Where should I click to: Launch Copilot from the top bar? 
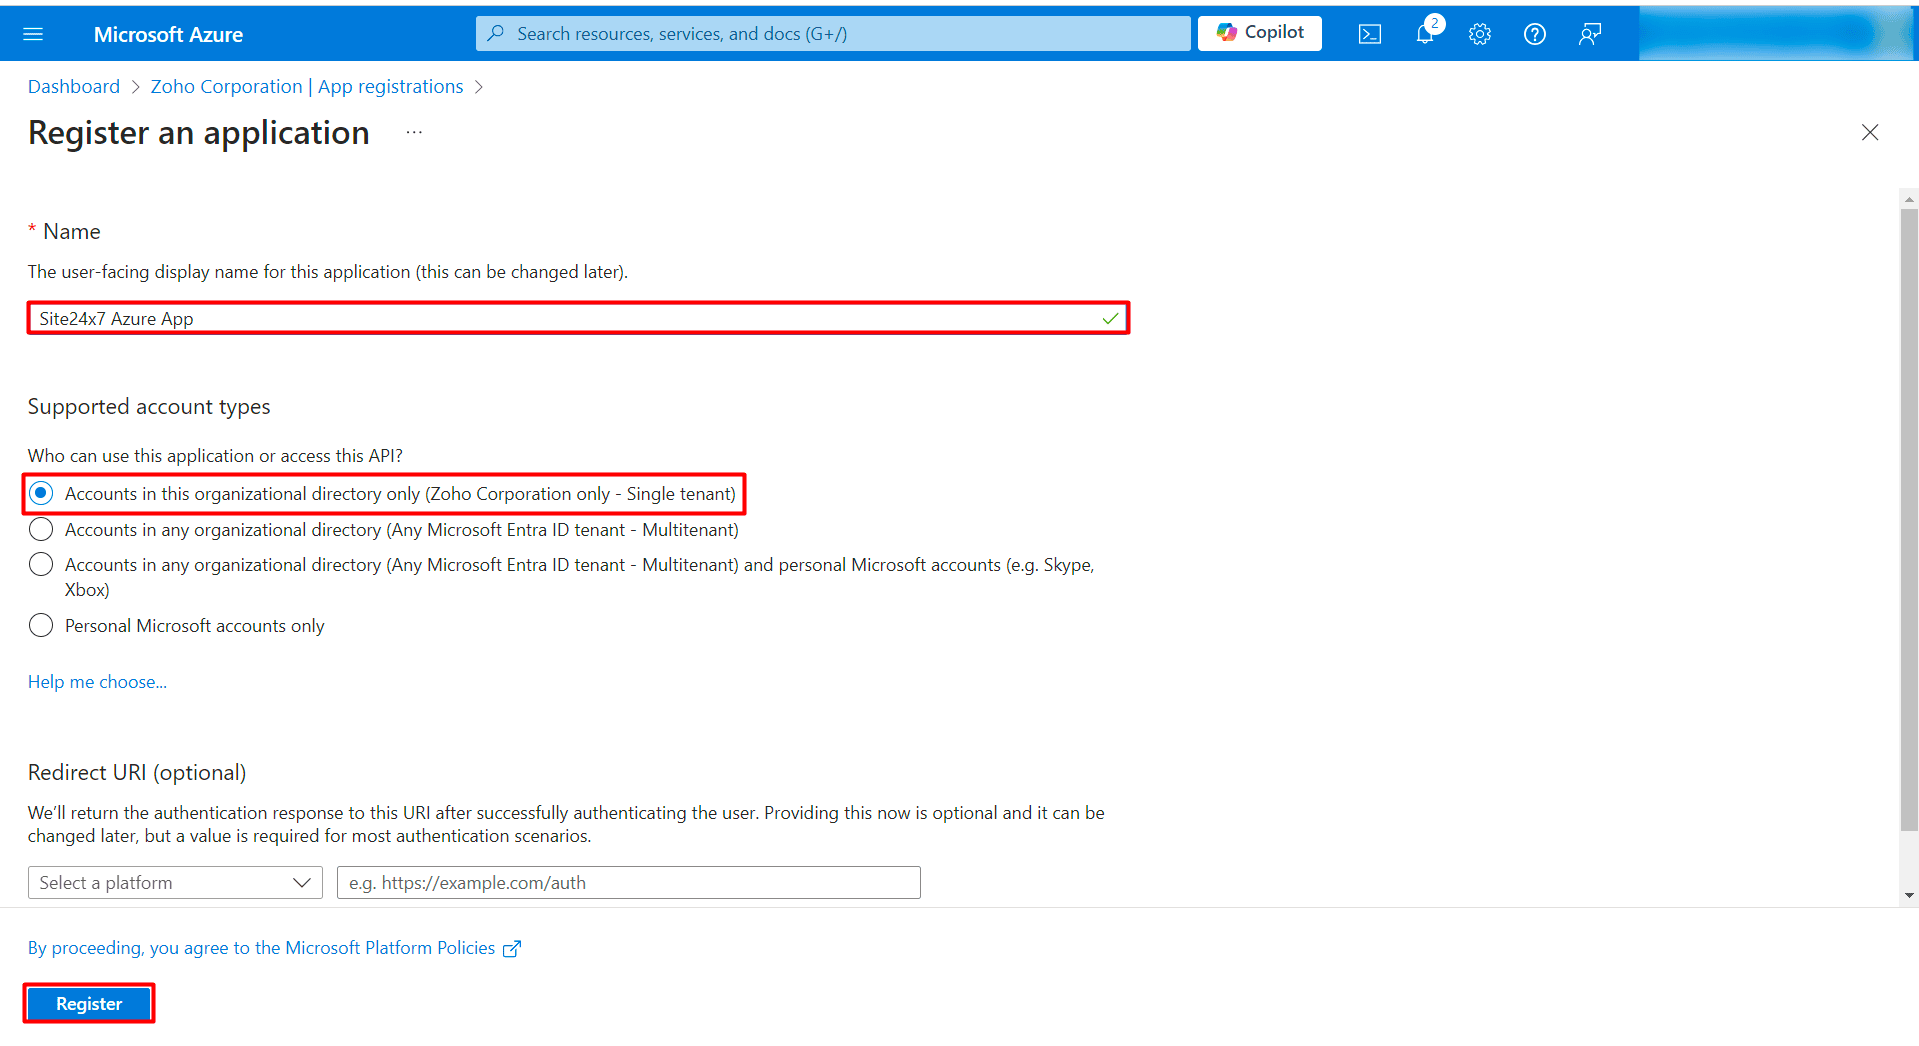point(1259,33)
